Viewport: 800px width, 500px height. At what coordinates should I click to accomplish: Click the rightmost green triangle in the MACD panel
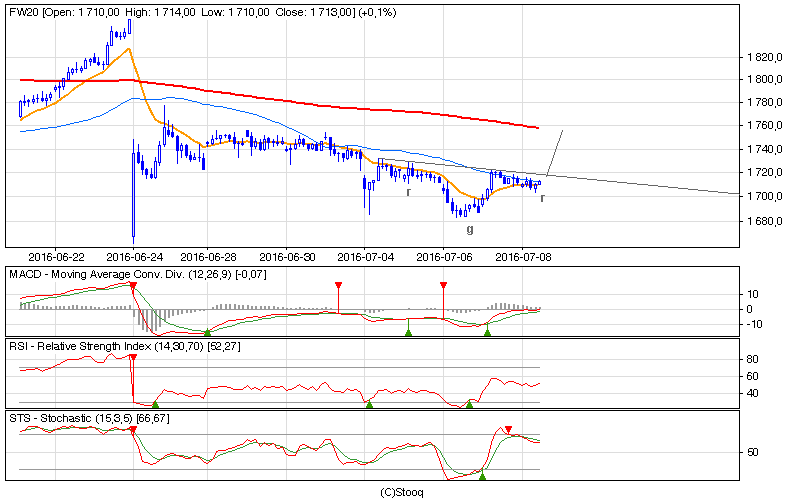[487, 332]
